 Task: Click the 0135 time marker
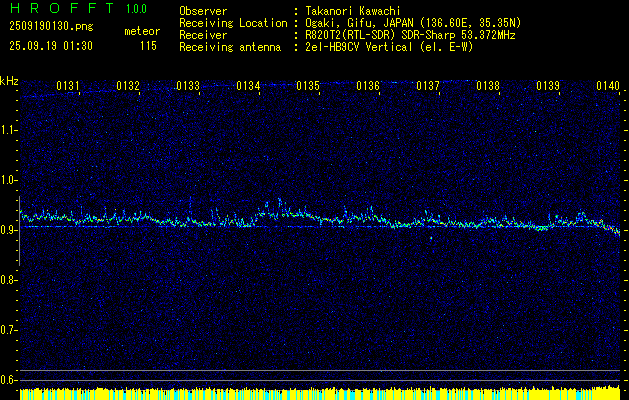pyautogui.click(x=308, y=87)
